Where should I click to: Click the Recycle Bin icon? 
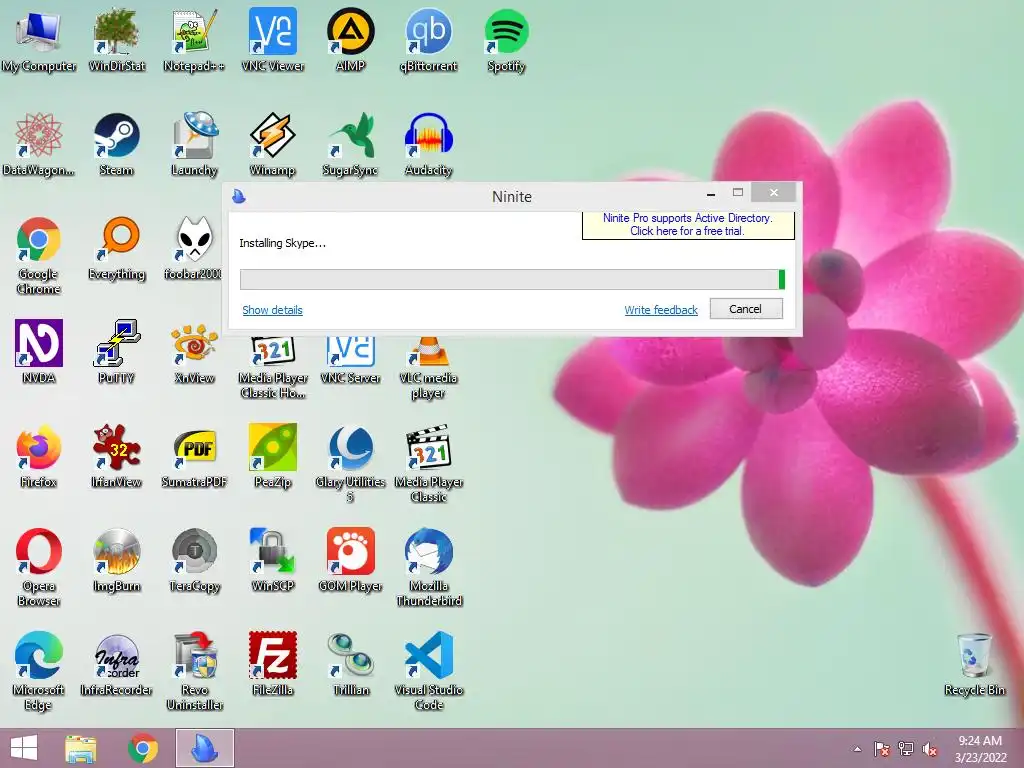click(974, 664)
